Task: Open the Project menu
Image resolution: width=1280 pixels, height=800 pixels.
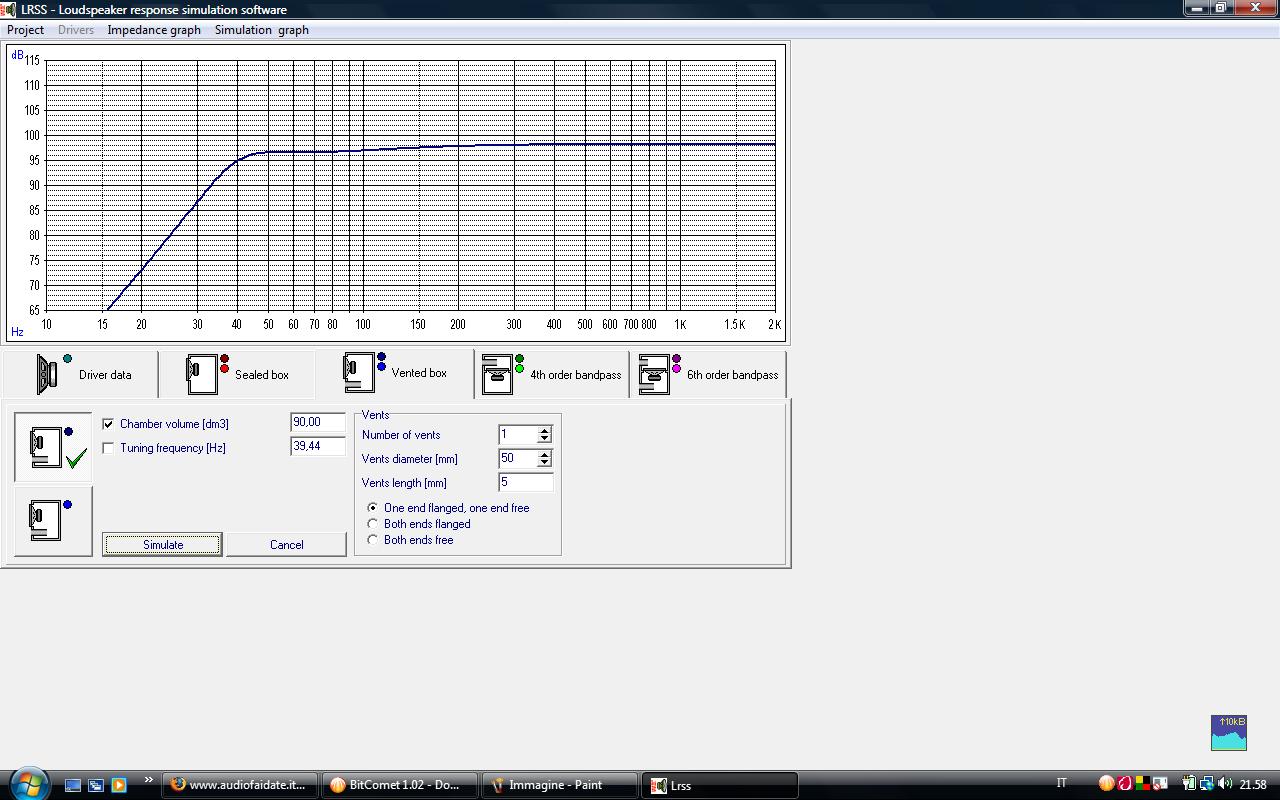Action: (26, 30)
